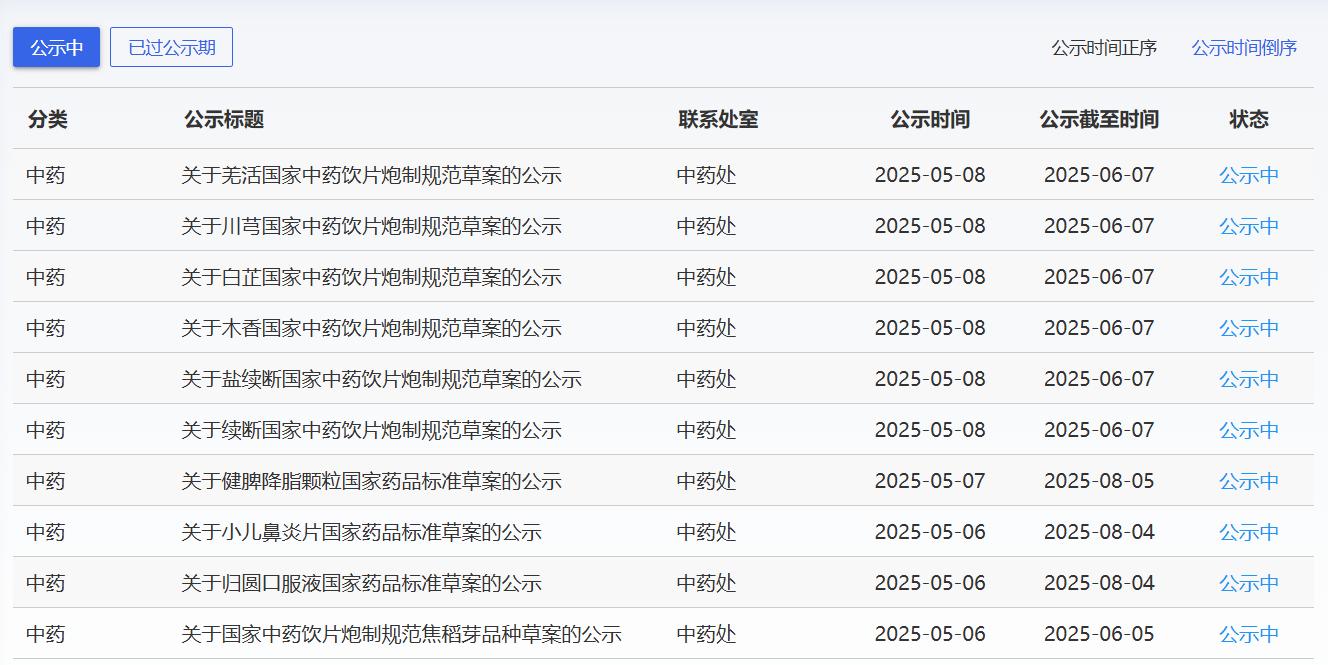This screenshot has height=665, width=1328.
Task: Open 关于木香国家中药饮片炮制规范草案的公示
Action: tap(371, 328)
